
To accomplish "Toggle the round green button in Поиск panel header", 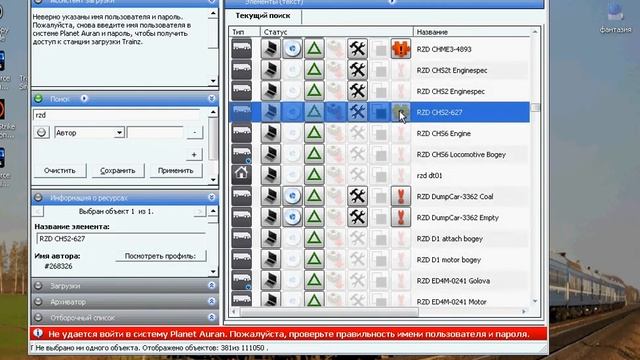I will point(38,99).
